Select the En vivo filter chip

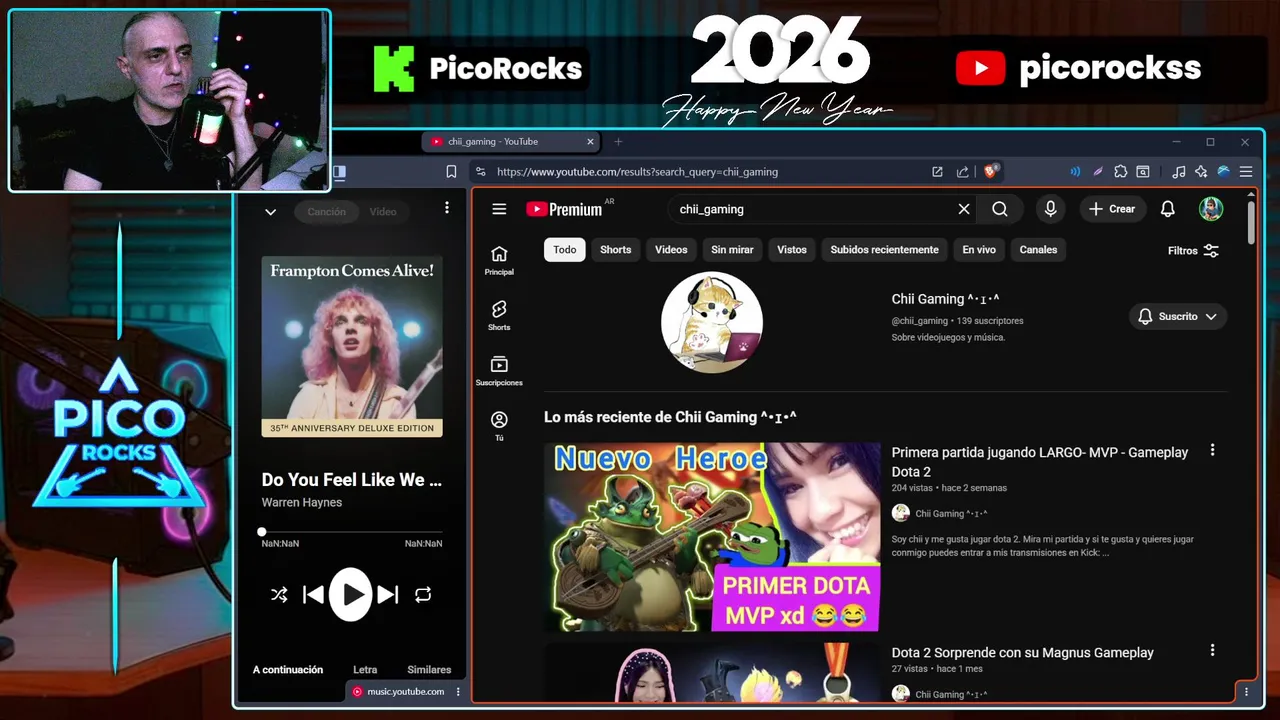coord(979,249)
